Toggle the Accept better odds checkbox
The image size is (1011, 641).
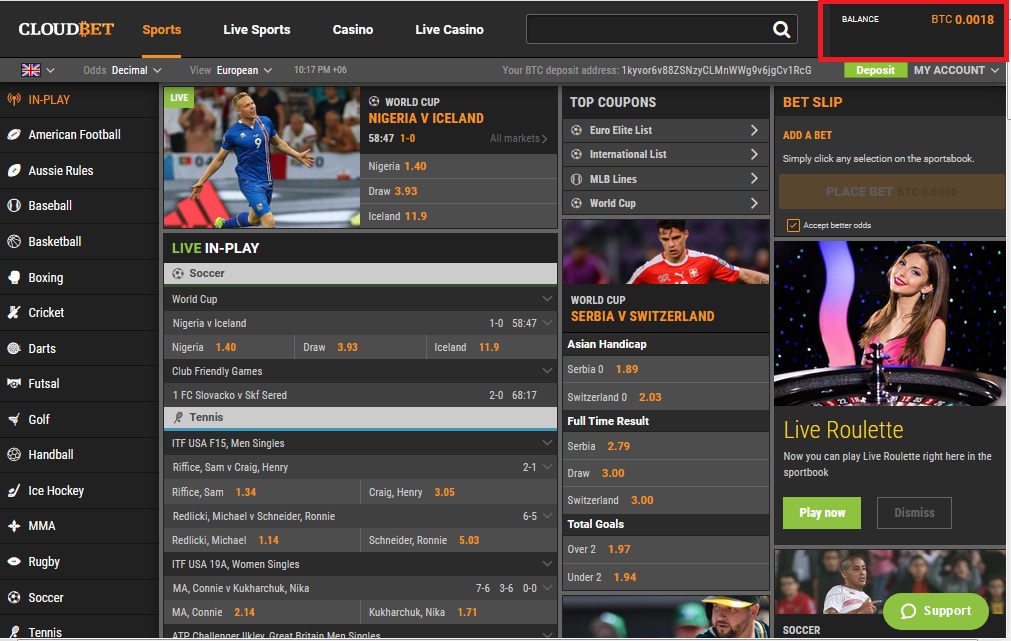793,225
